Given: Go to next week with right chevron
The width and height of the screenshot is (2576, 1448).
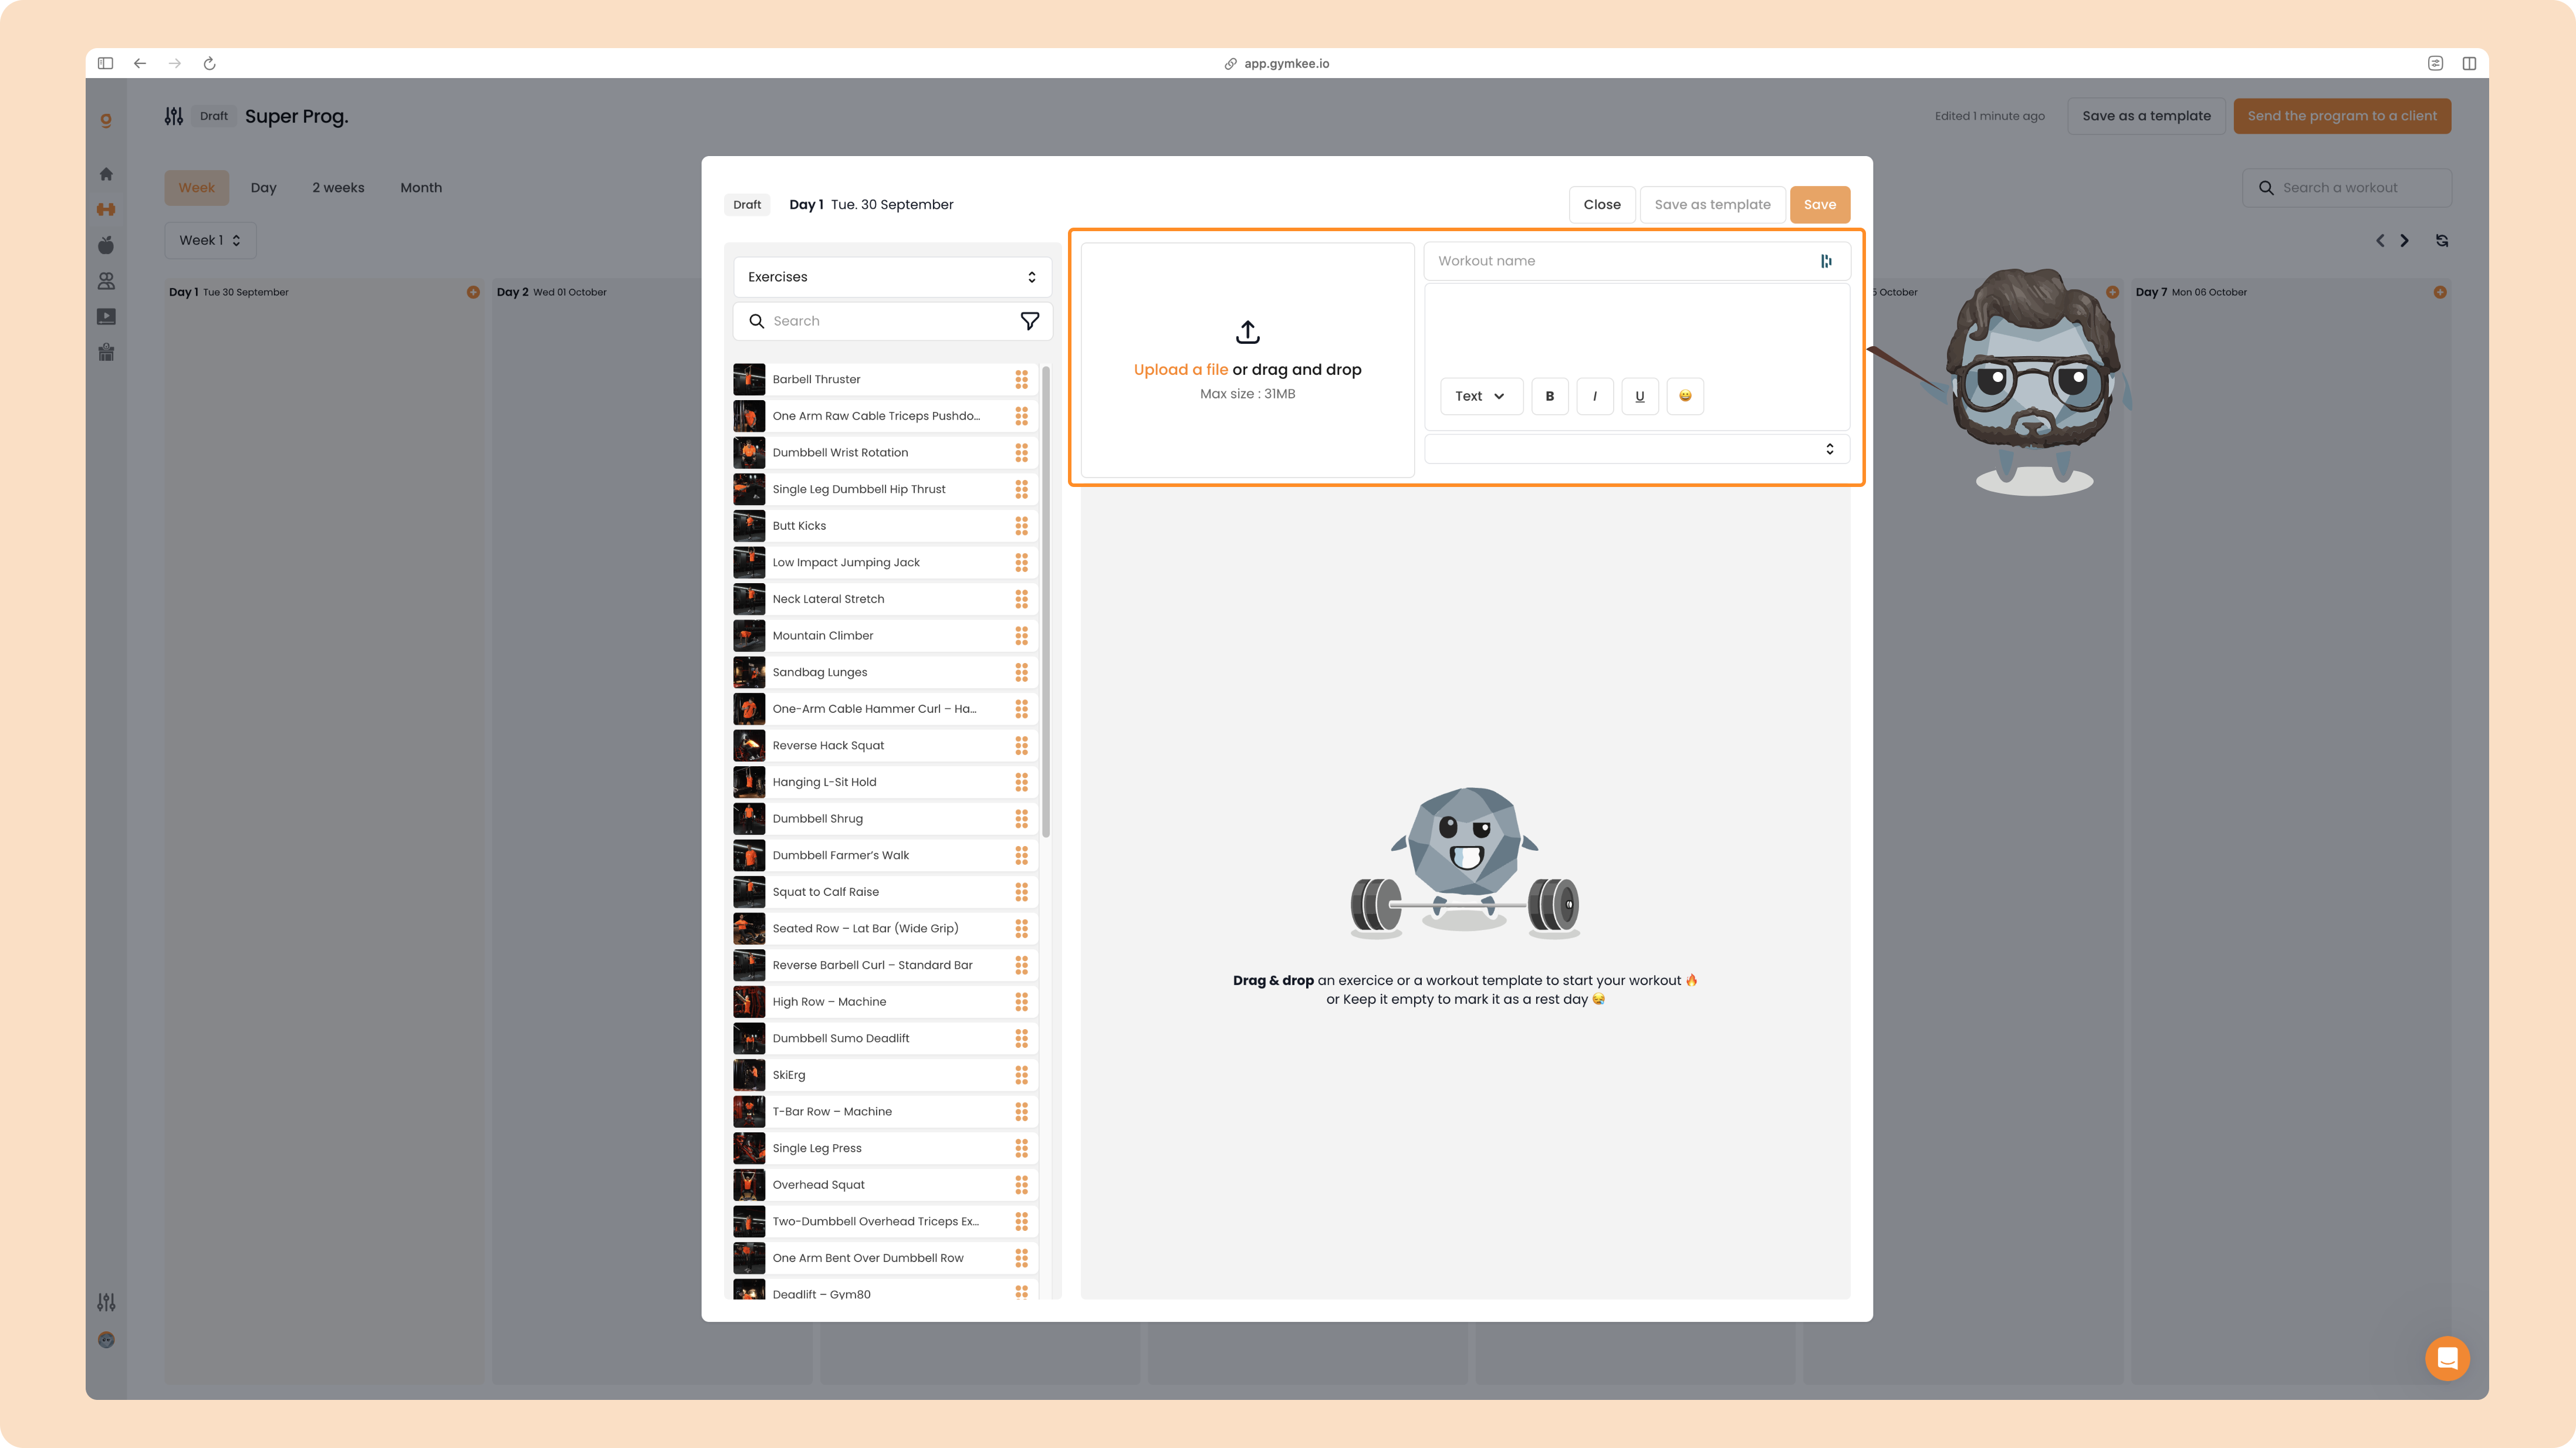Looking at the screenshot, I should coord(2405,241).
